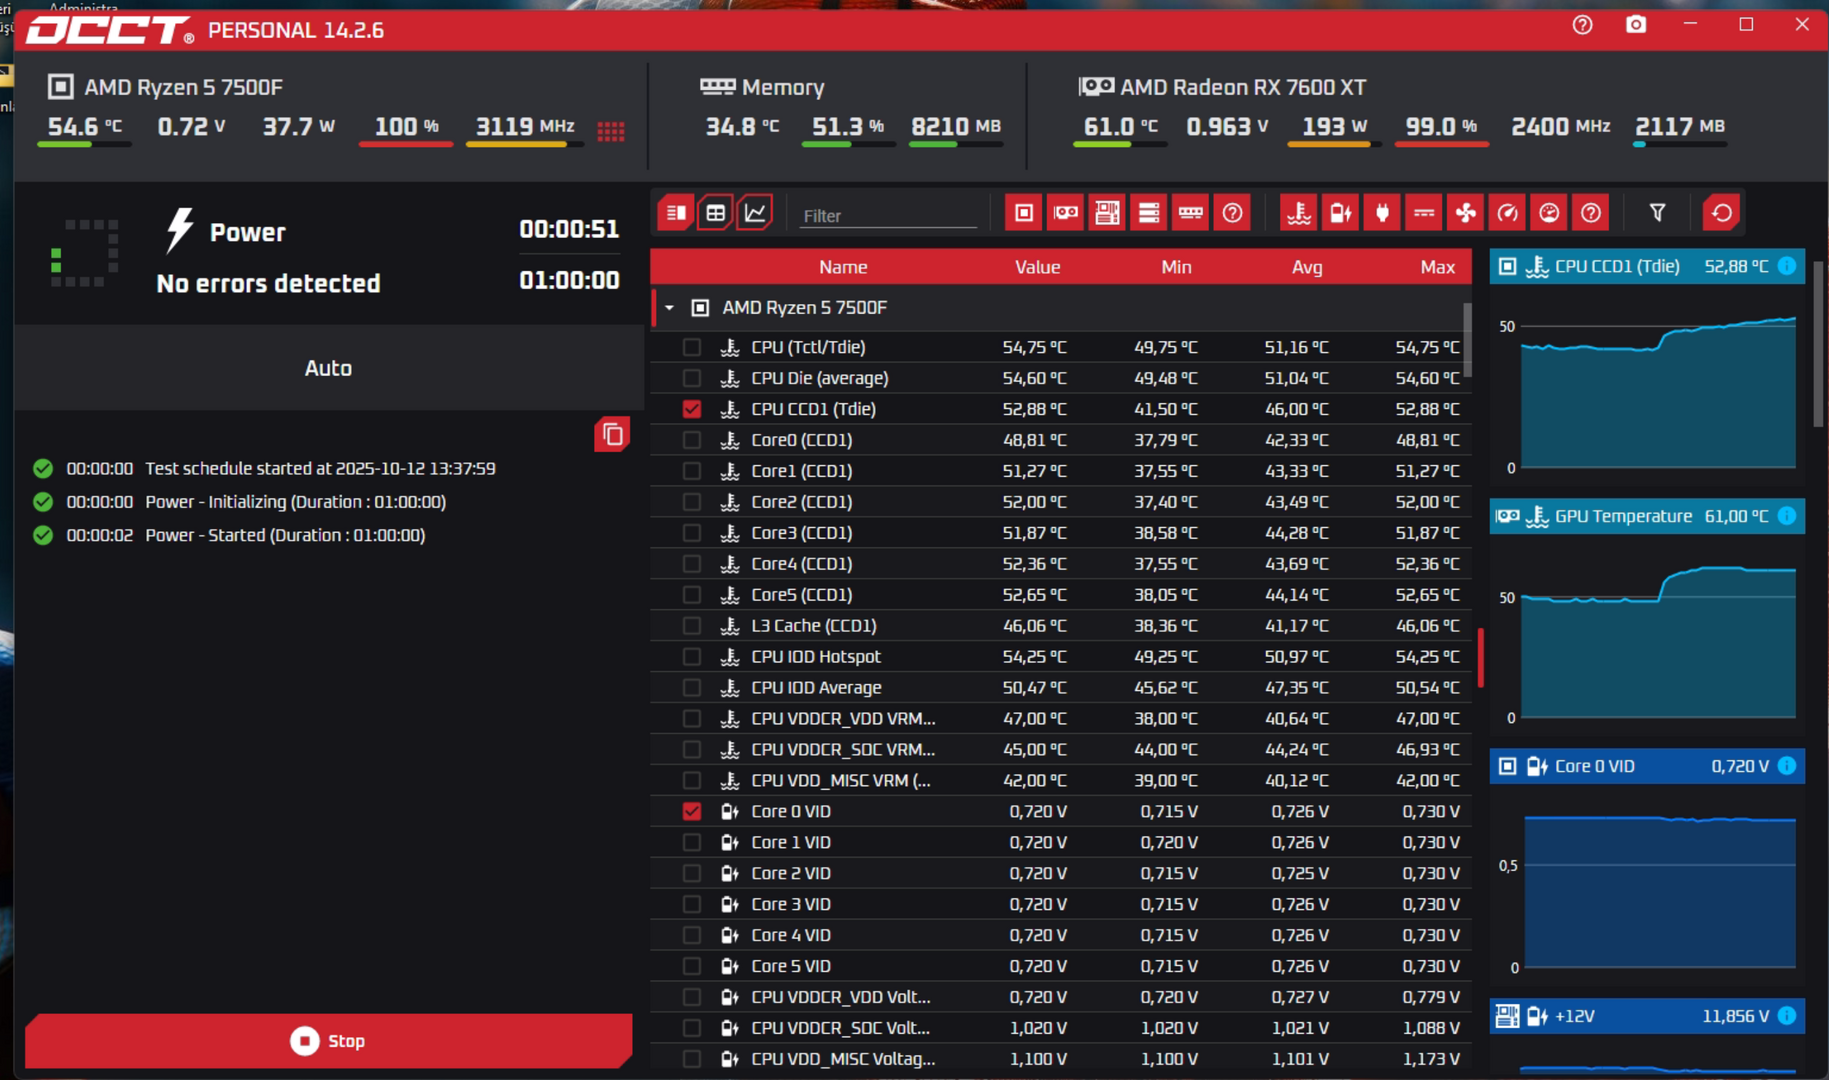
Task: Copy the test log to clipboard
Action: click(x=612, y=435)
